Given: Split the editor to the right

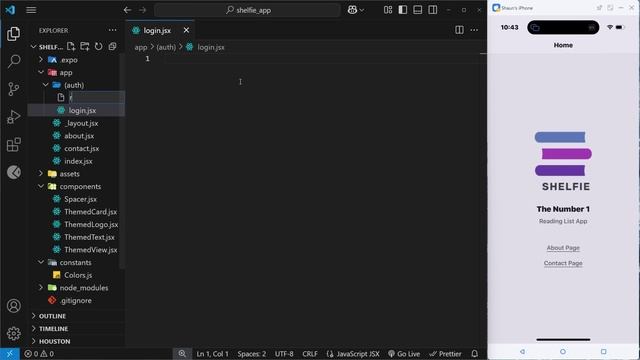Looking at the screenshot, I should (459, 30).
